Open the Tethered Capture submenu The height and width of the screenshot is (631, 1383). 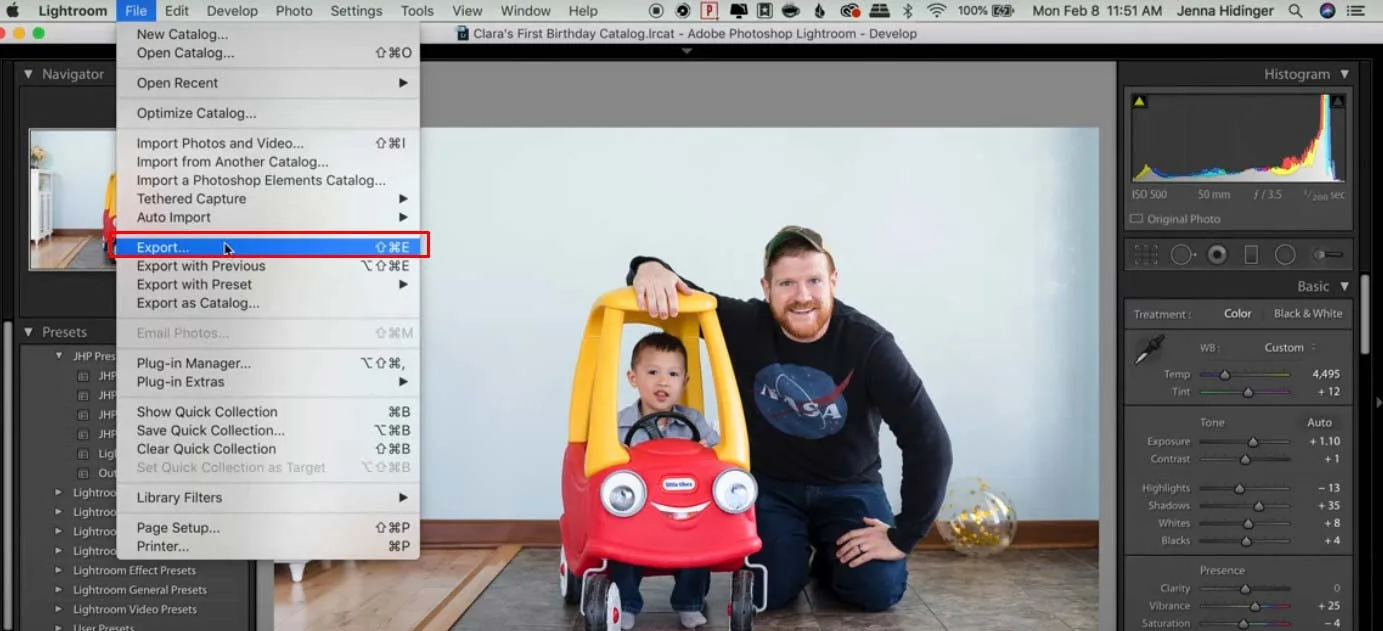click(x=268, y=199)
